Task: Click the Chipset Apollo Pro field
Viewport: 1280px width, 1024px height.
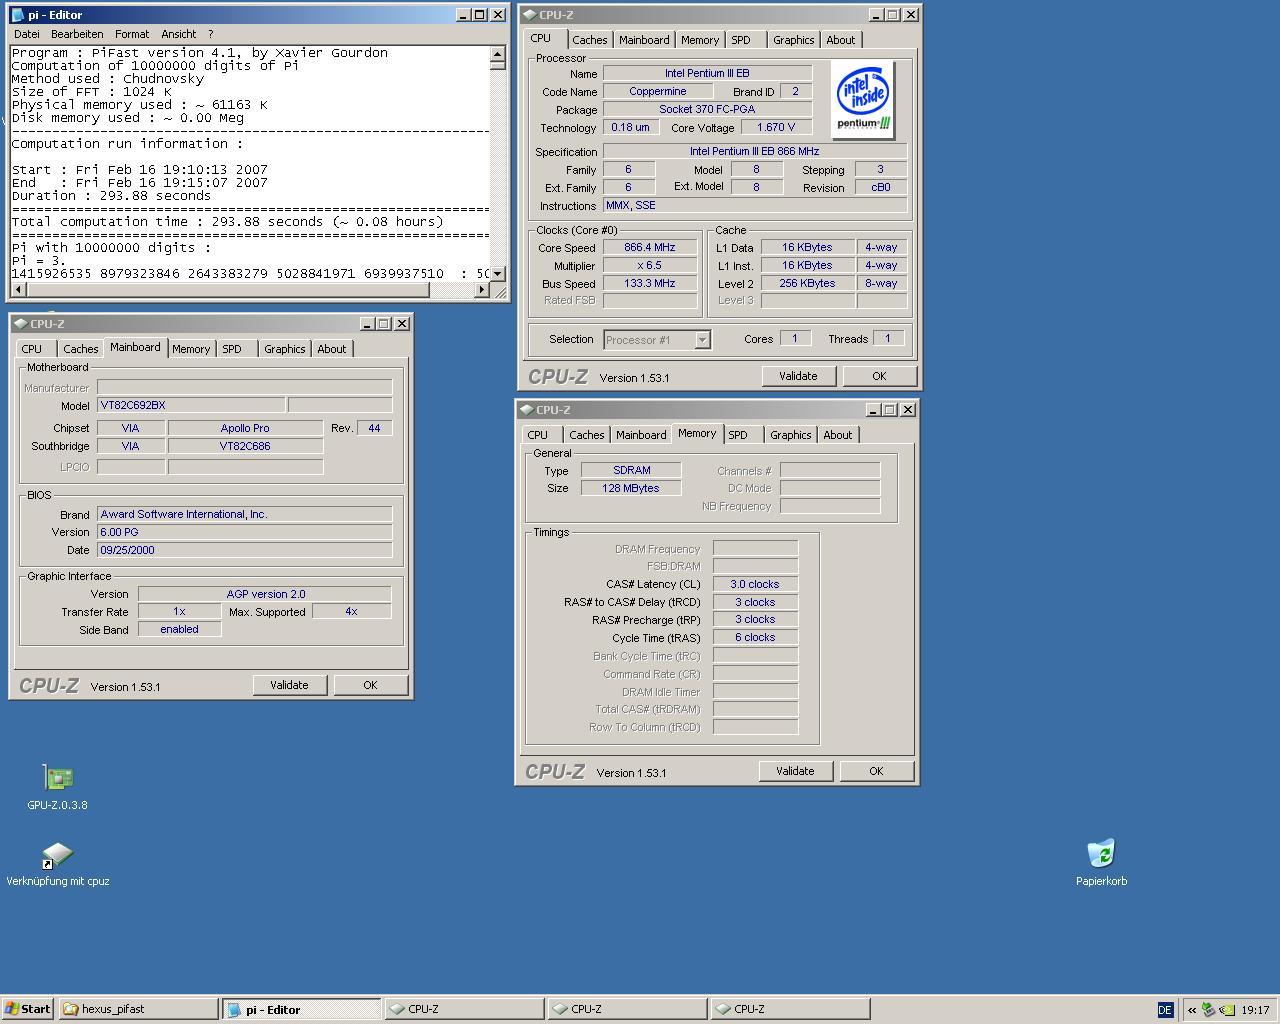Action: [x=245, y=428]
